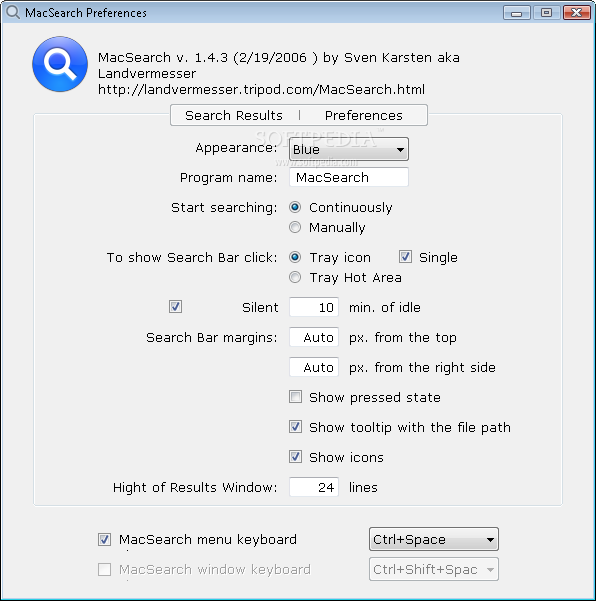Click the landvermesser.tripod.com URL text

pyautogui.click(x=261, y=89)
